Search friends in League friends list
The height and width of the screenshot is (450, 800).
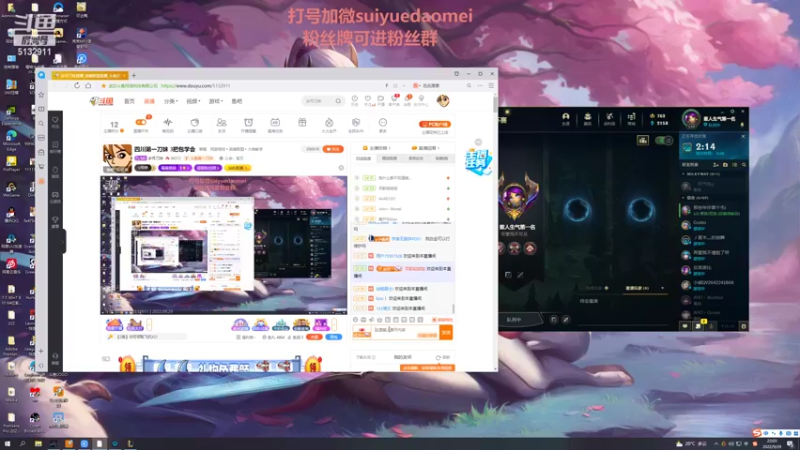(744, 165)
